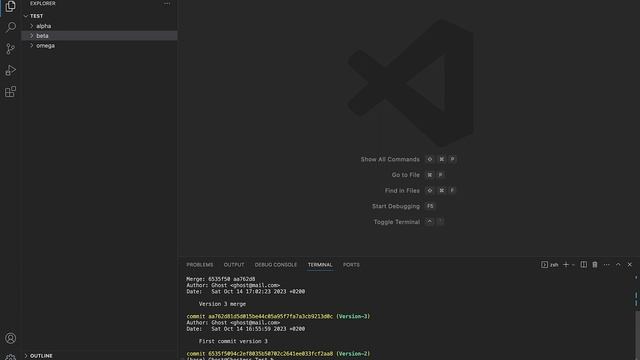Switch to the OUTPUT tab
640x360 pixels.
click(234, 265)
